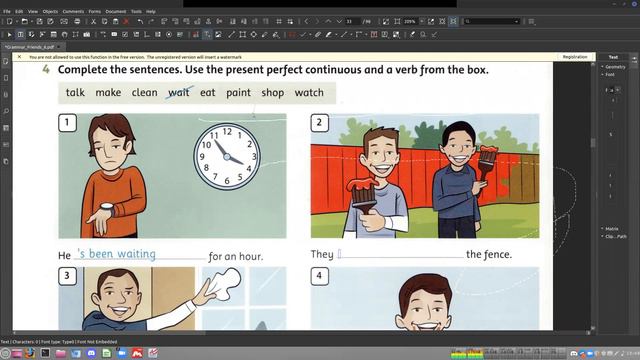
Task: Open the terminal from the taskbar
Action: (45, 353)
